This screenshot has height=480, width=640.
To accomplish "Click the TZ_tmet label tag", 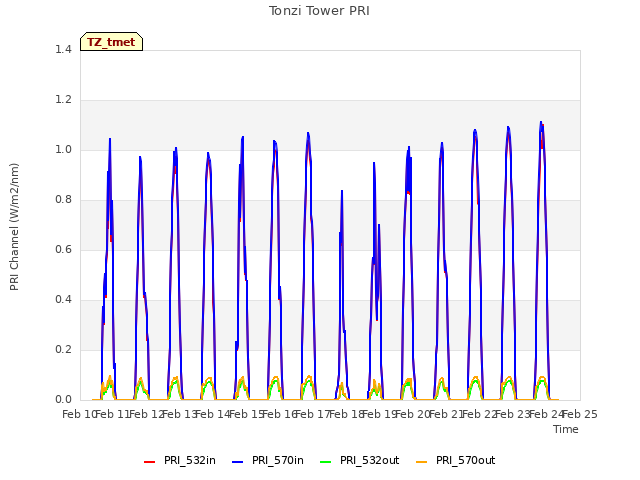I will tap(111, 42).
